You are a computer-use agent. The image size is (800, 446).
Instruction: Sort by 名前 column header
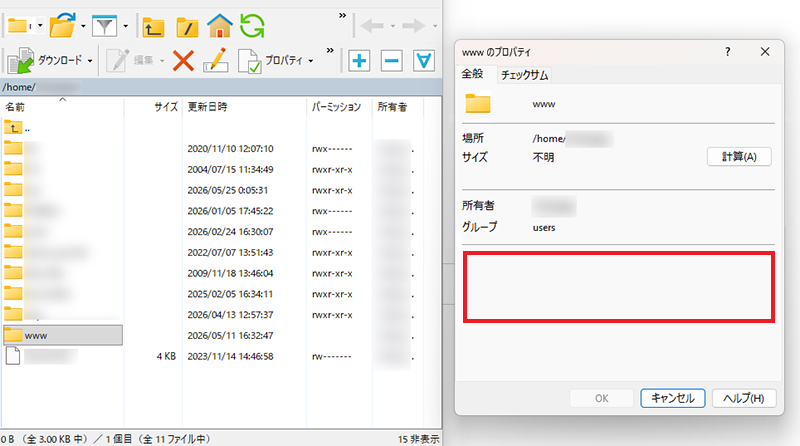pos(62,107)
